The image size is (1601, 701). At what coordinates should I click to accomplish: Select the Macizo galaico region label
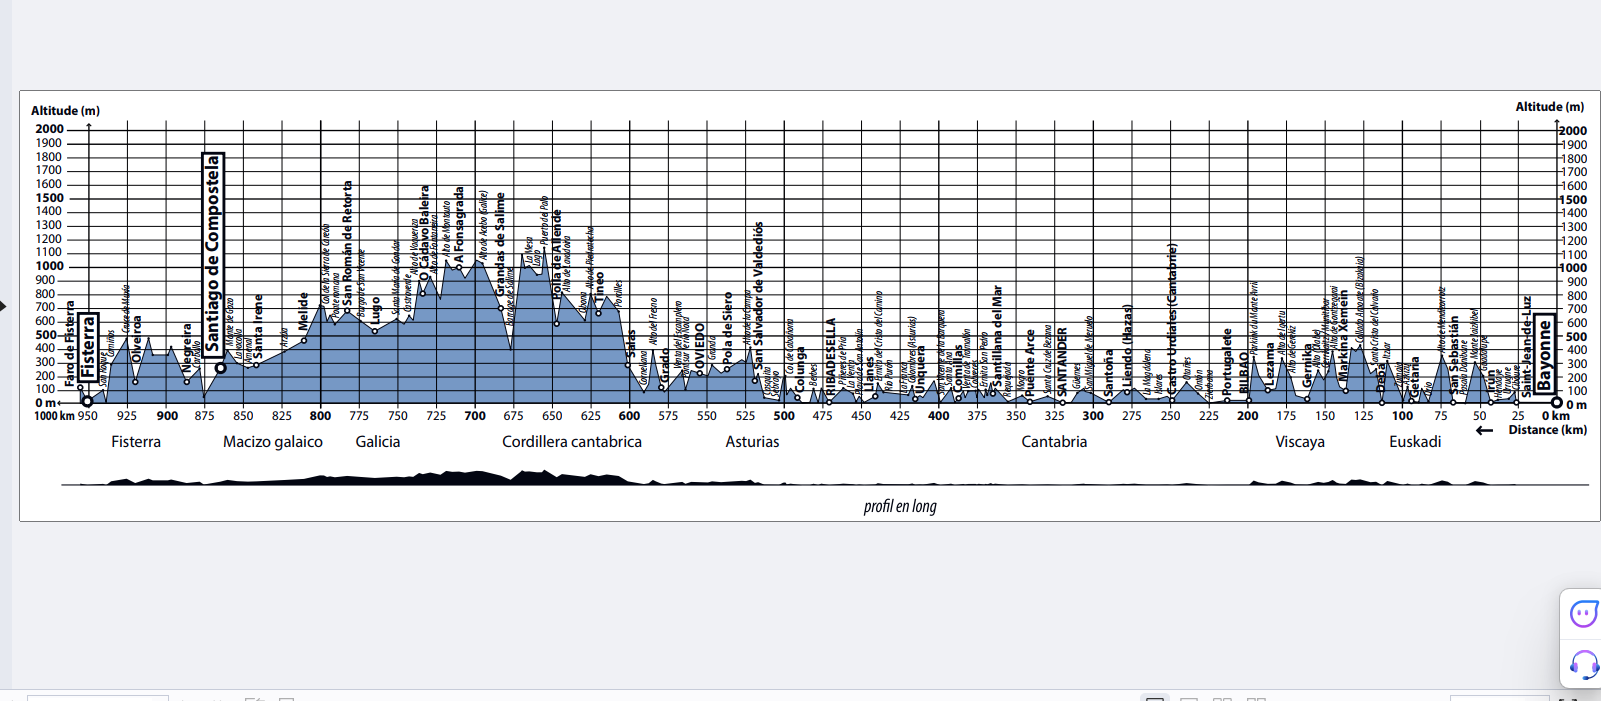click(x=273, y=442)
